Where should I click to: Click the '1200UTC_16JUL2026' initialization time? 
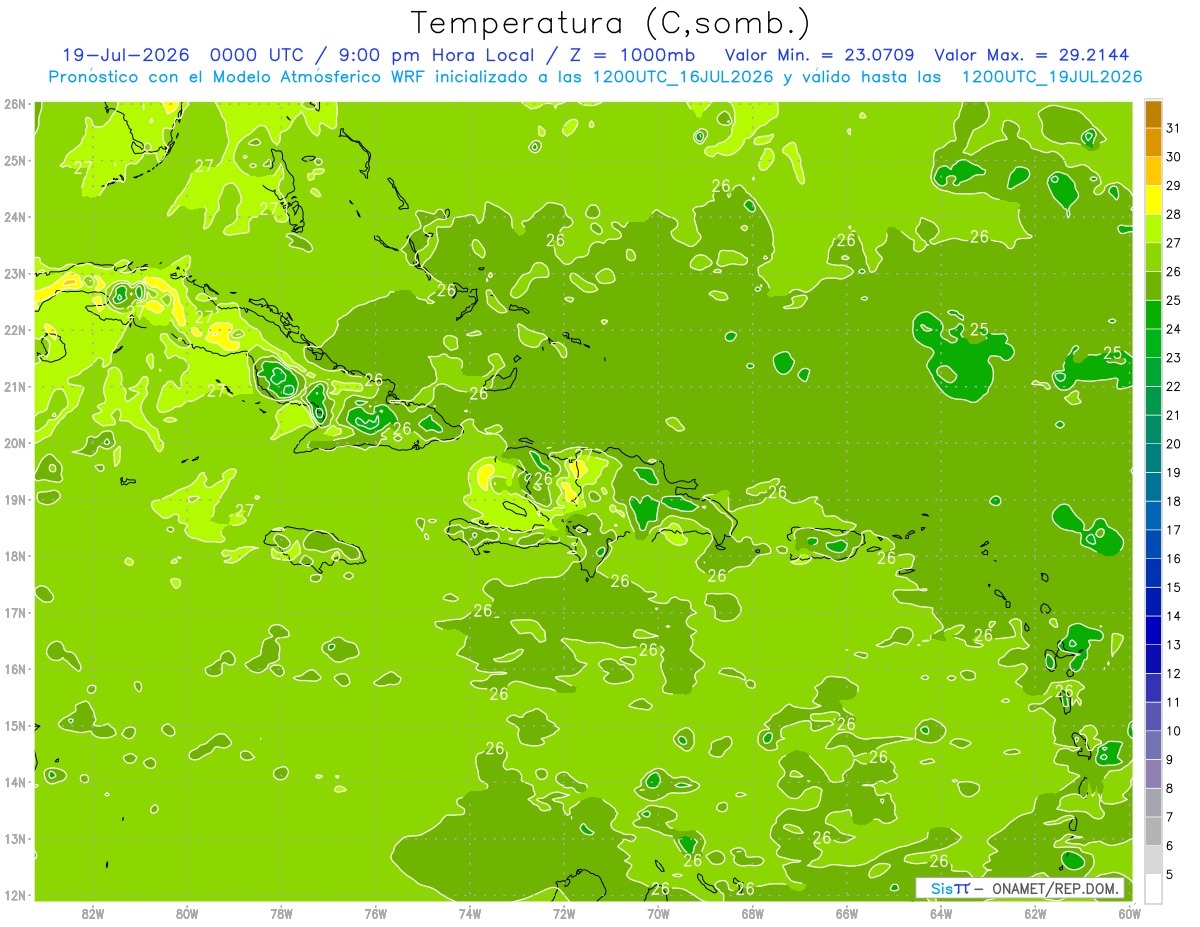point(683,77)
